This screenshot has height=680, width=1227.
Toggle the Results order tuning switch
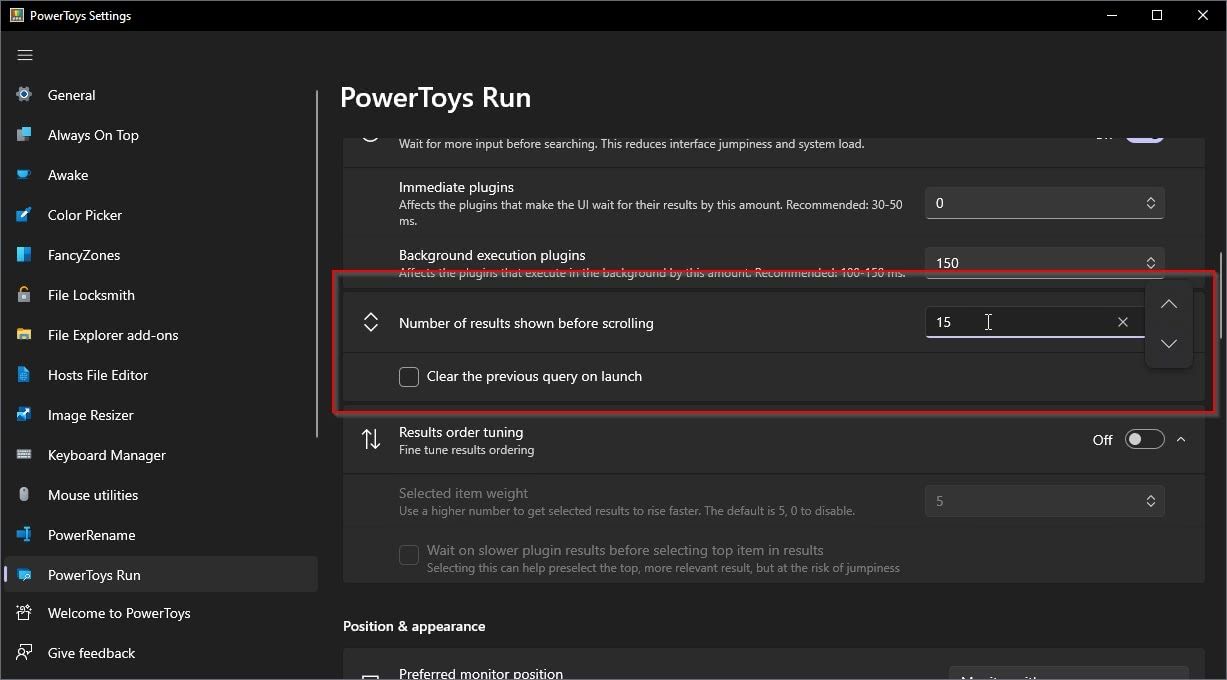(x=1144, y=440)
